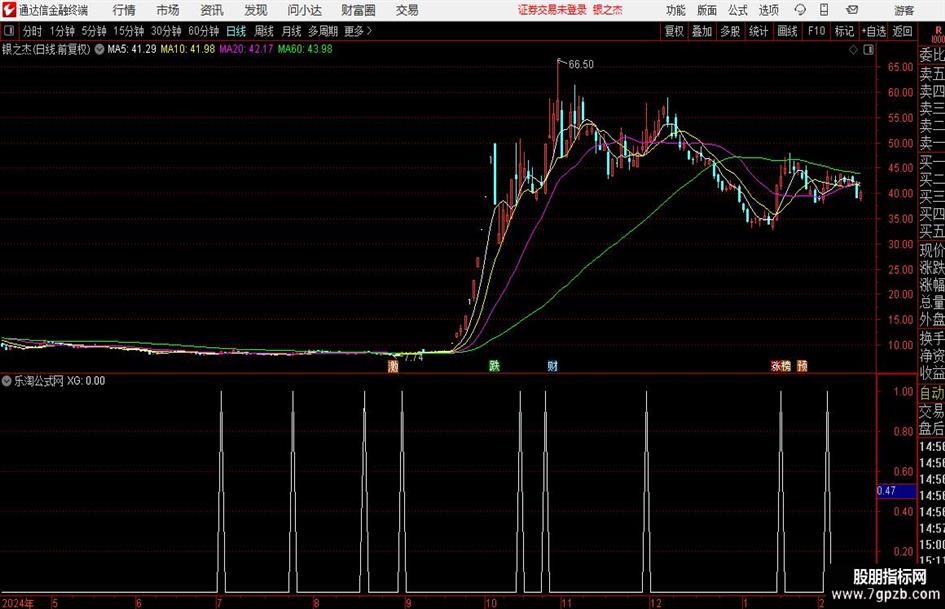Screen dimensions: 945x609
Task: Click the orange marker icon near September
Action: (x=393, y=366)
